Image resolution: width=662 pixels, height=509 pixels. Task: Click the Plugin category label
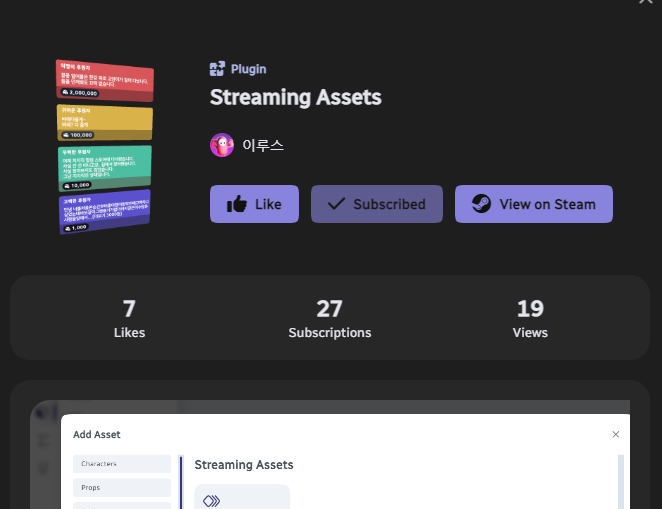248,69
